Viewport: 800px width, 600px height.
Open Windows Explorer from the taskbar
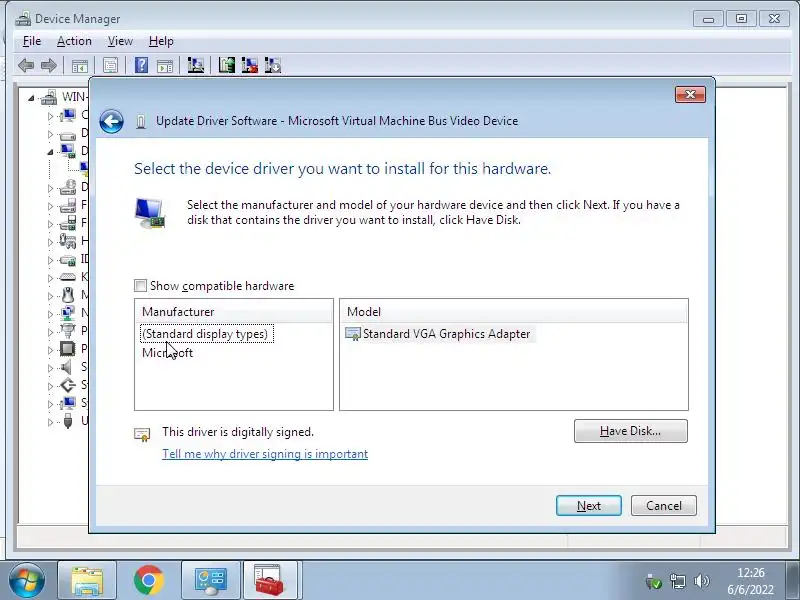[x=87, y=580]
